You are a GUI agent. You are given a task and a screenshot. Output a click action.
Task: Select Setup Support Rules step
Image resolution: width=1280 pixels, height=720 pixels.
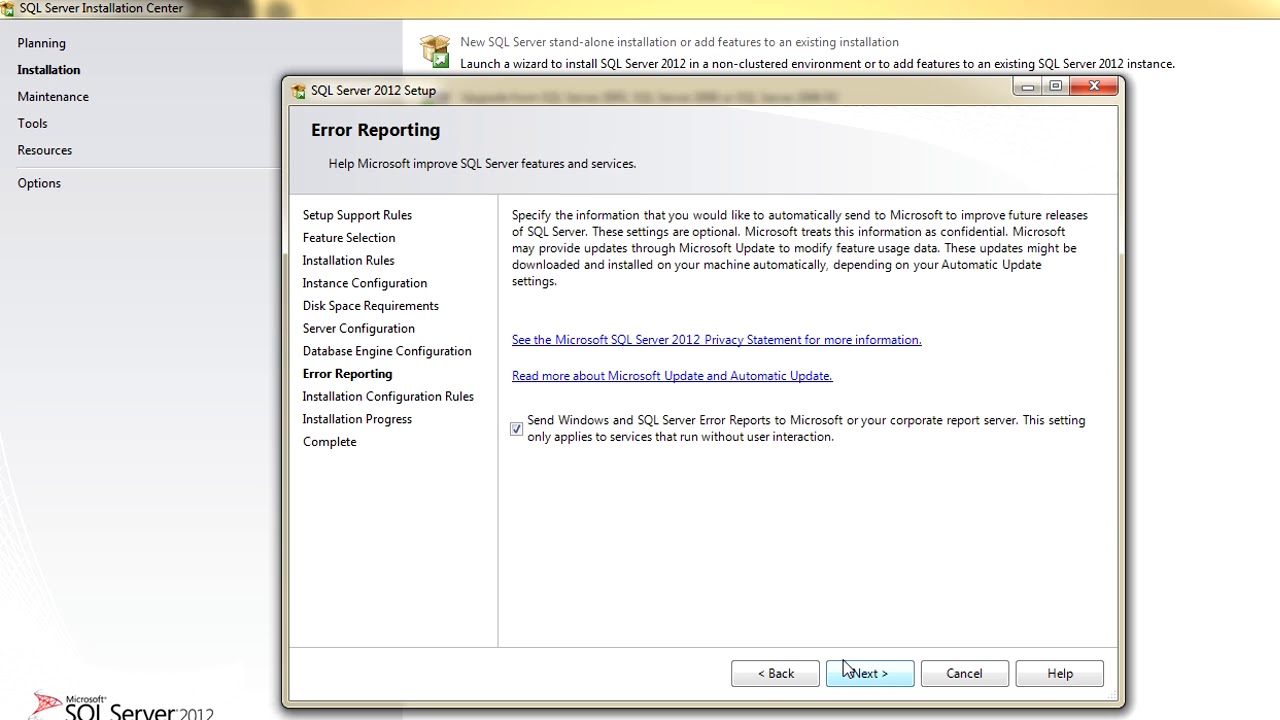357,215
